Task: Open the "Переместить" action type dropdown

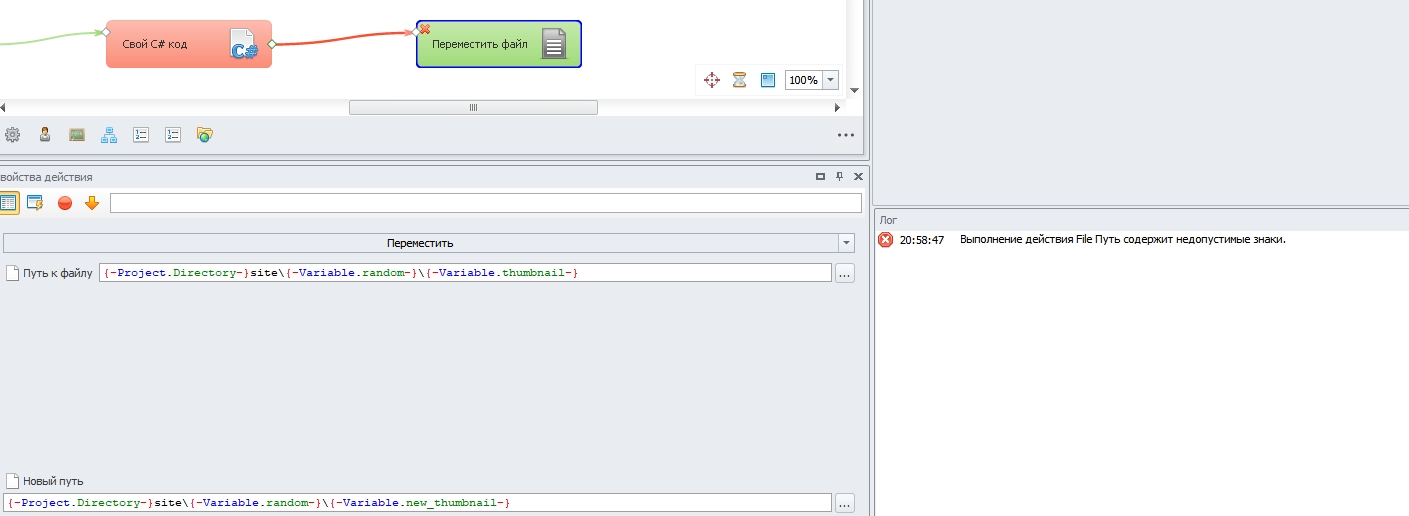Action: pos(429,243)
